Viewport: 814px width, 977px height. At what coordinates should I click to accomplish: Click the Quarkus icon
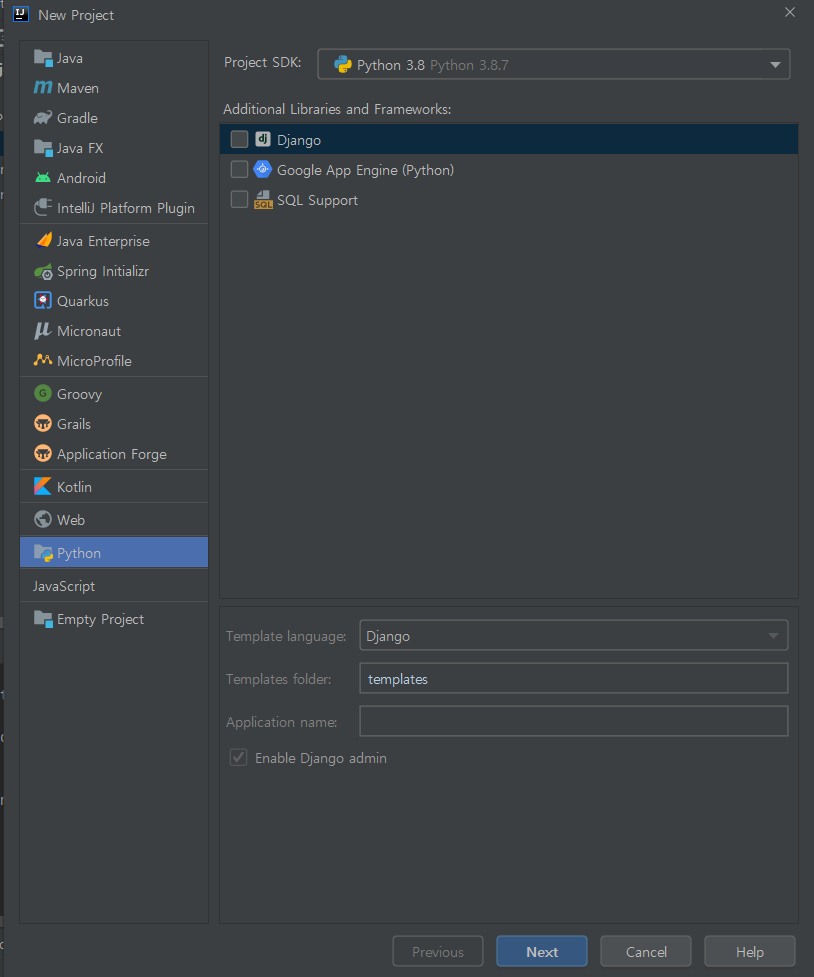[x=43, y=301]
